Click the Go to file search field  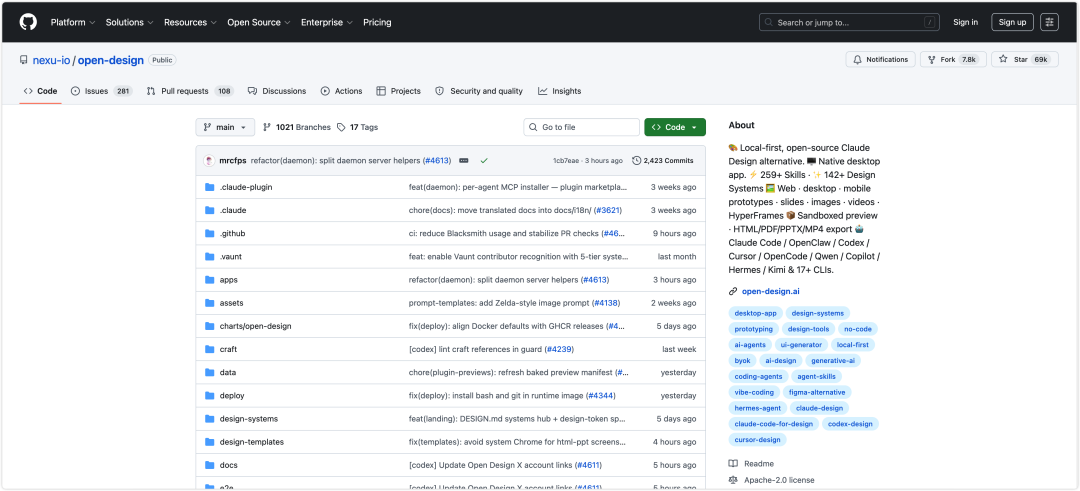(581, 127)
